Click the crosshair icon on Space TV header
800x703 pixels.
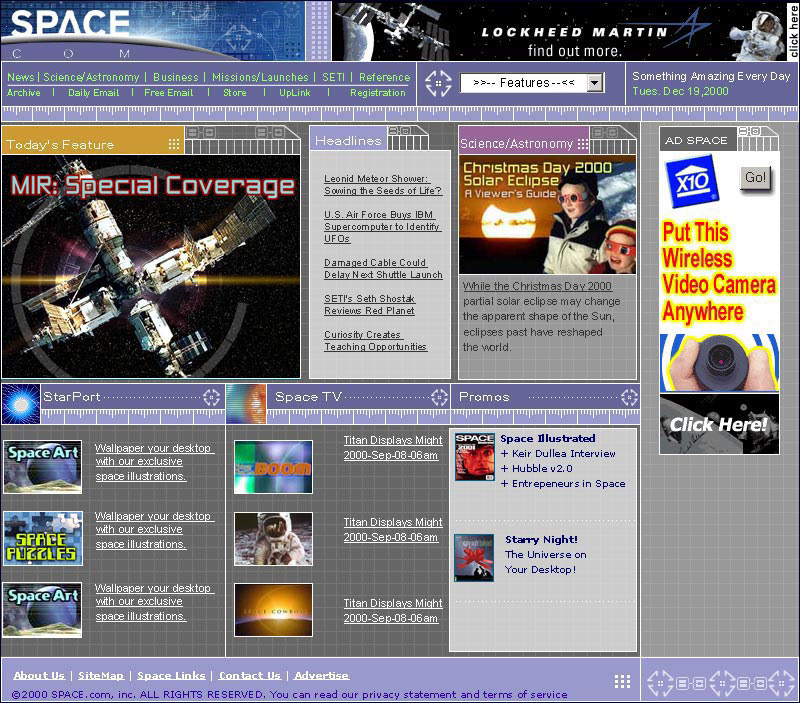(x=439, y=397)
